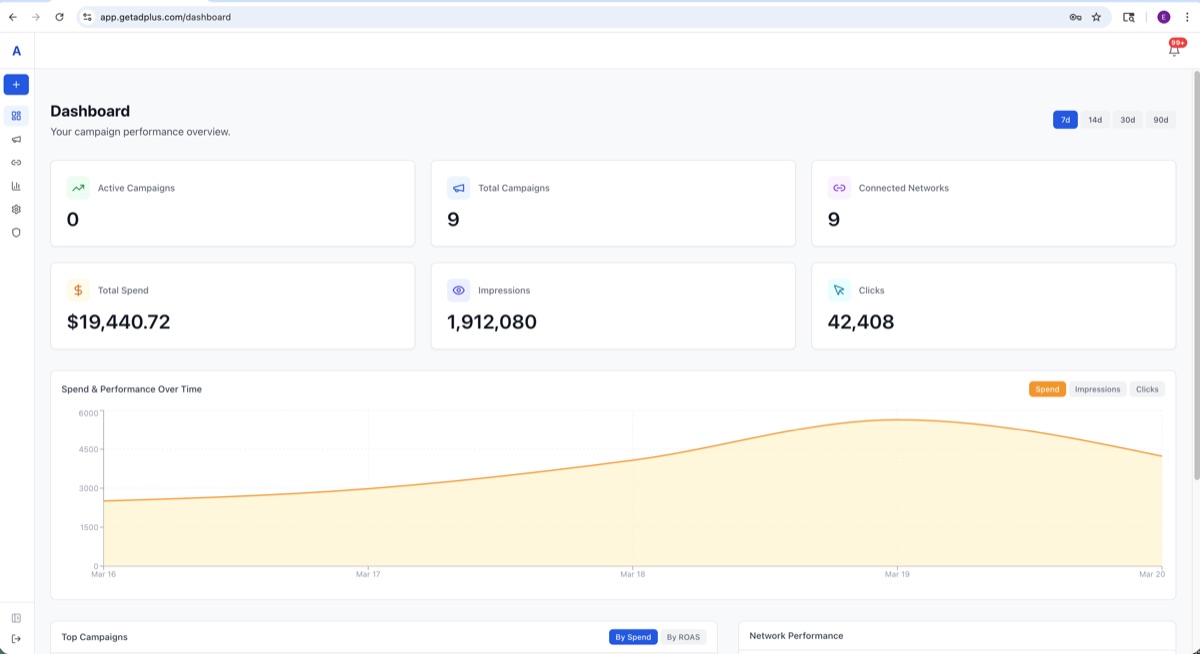This screenshot has height=654, width=1200.
Task: Click the Total Spend value $19,440.72
Action: 118,322
